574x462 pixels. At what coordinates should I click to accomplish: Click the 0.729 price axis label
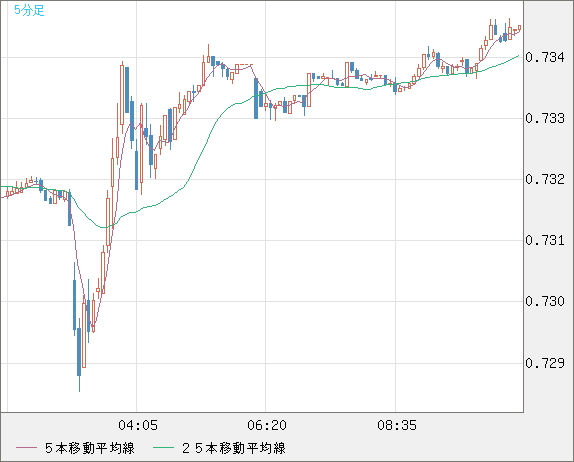(545, 363)
